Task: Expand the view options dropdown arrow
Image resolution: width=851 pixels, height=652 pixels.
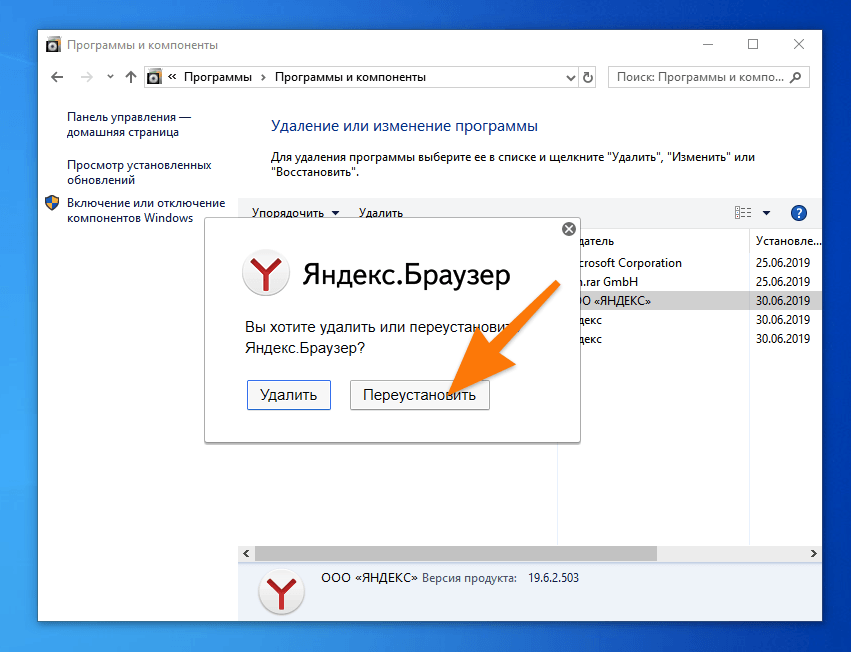Action: coord(766,213)
